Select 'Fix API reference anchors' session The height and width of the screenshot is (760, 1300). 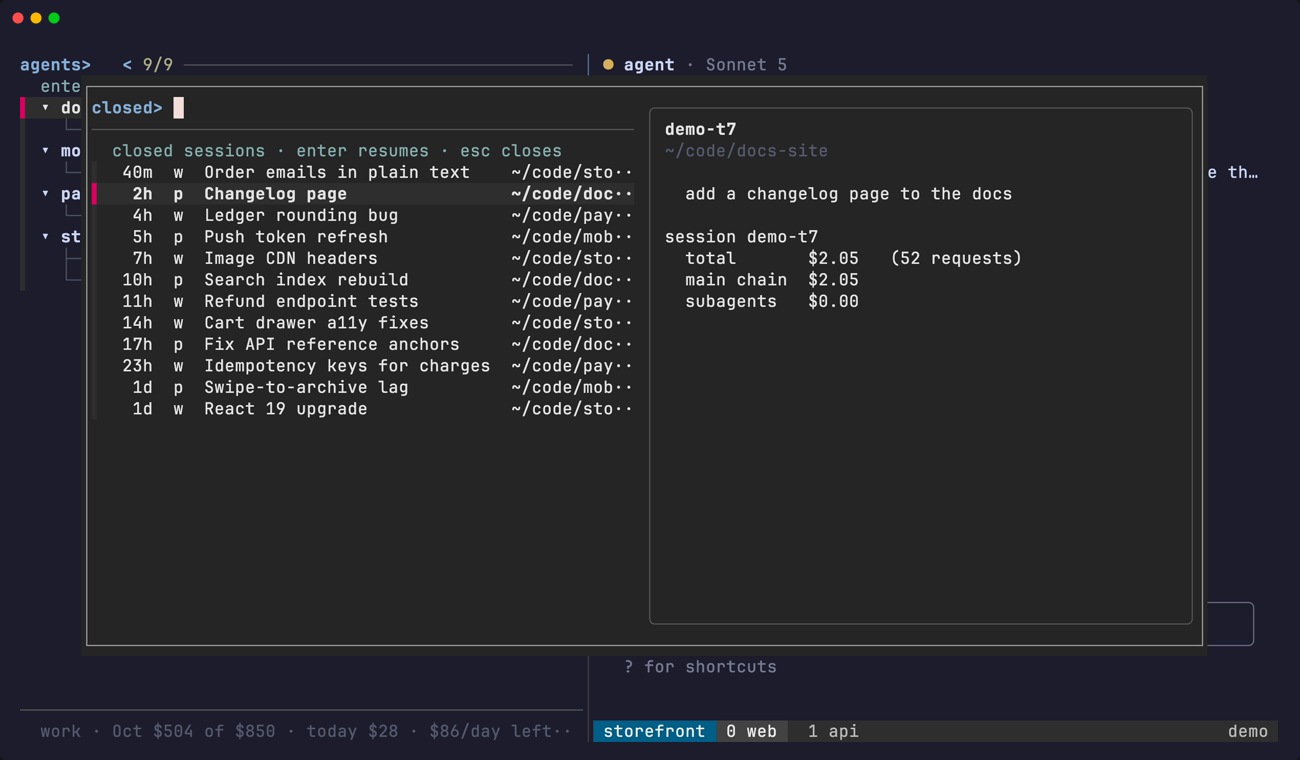coord(362,344)
